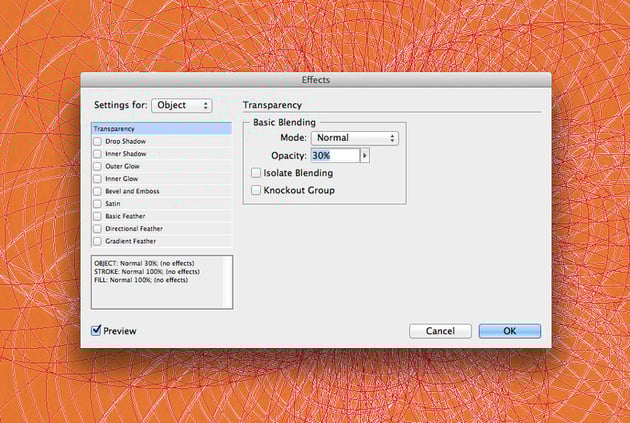
Task: Open the blending Mode Normal dropdown
Action: click(x=355, y=138)
